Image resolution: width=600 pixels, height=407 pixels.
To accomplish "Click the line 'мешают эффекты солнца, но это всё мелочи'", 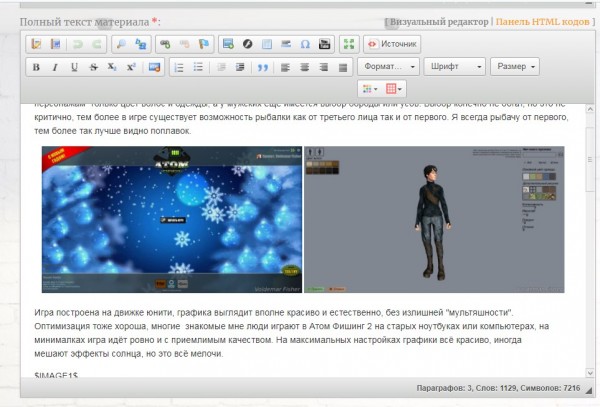I will click(x=129, y=354).
